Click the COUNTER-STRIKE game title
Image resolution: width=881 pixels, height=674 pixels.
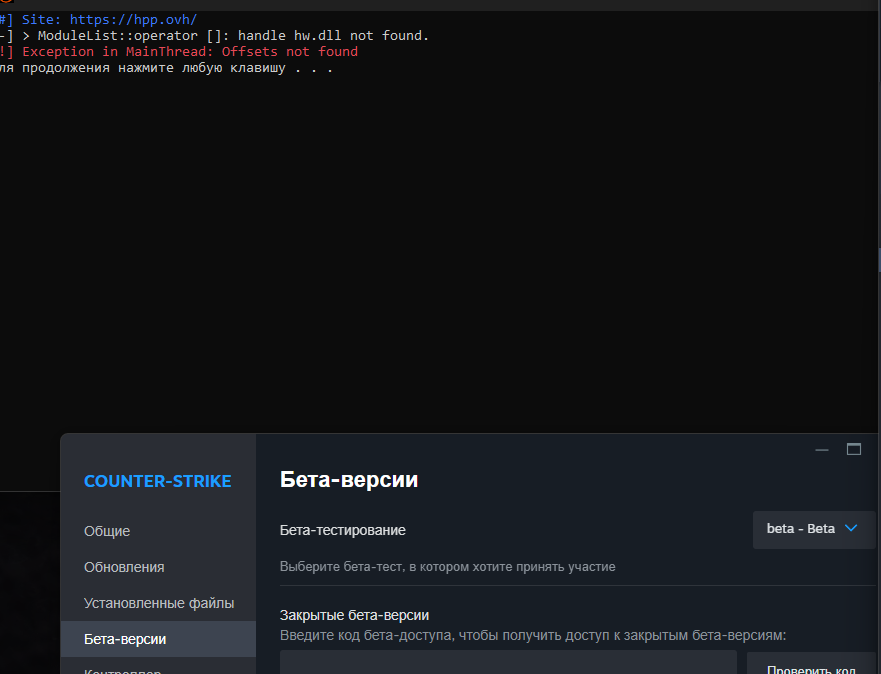coord(157,481)
